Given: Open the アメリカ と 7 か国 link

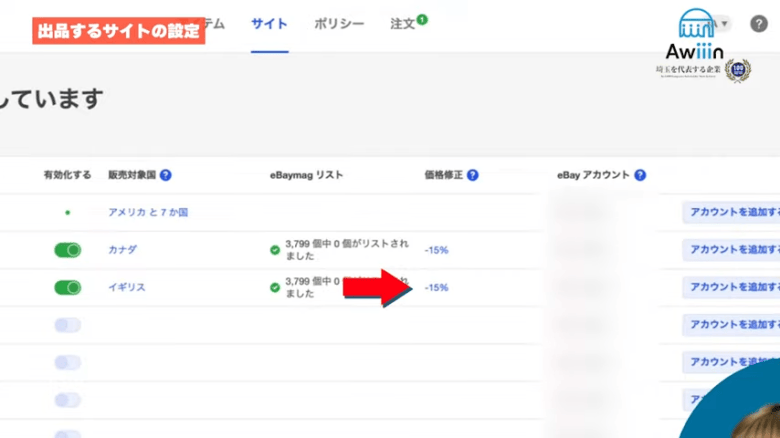Looking at the screenshot, I should click(x=148, y=213).
